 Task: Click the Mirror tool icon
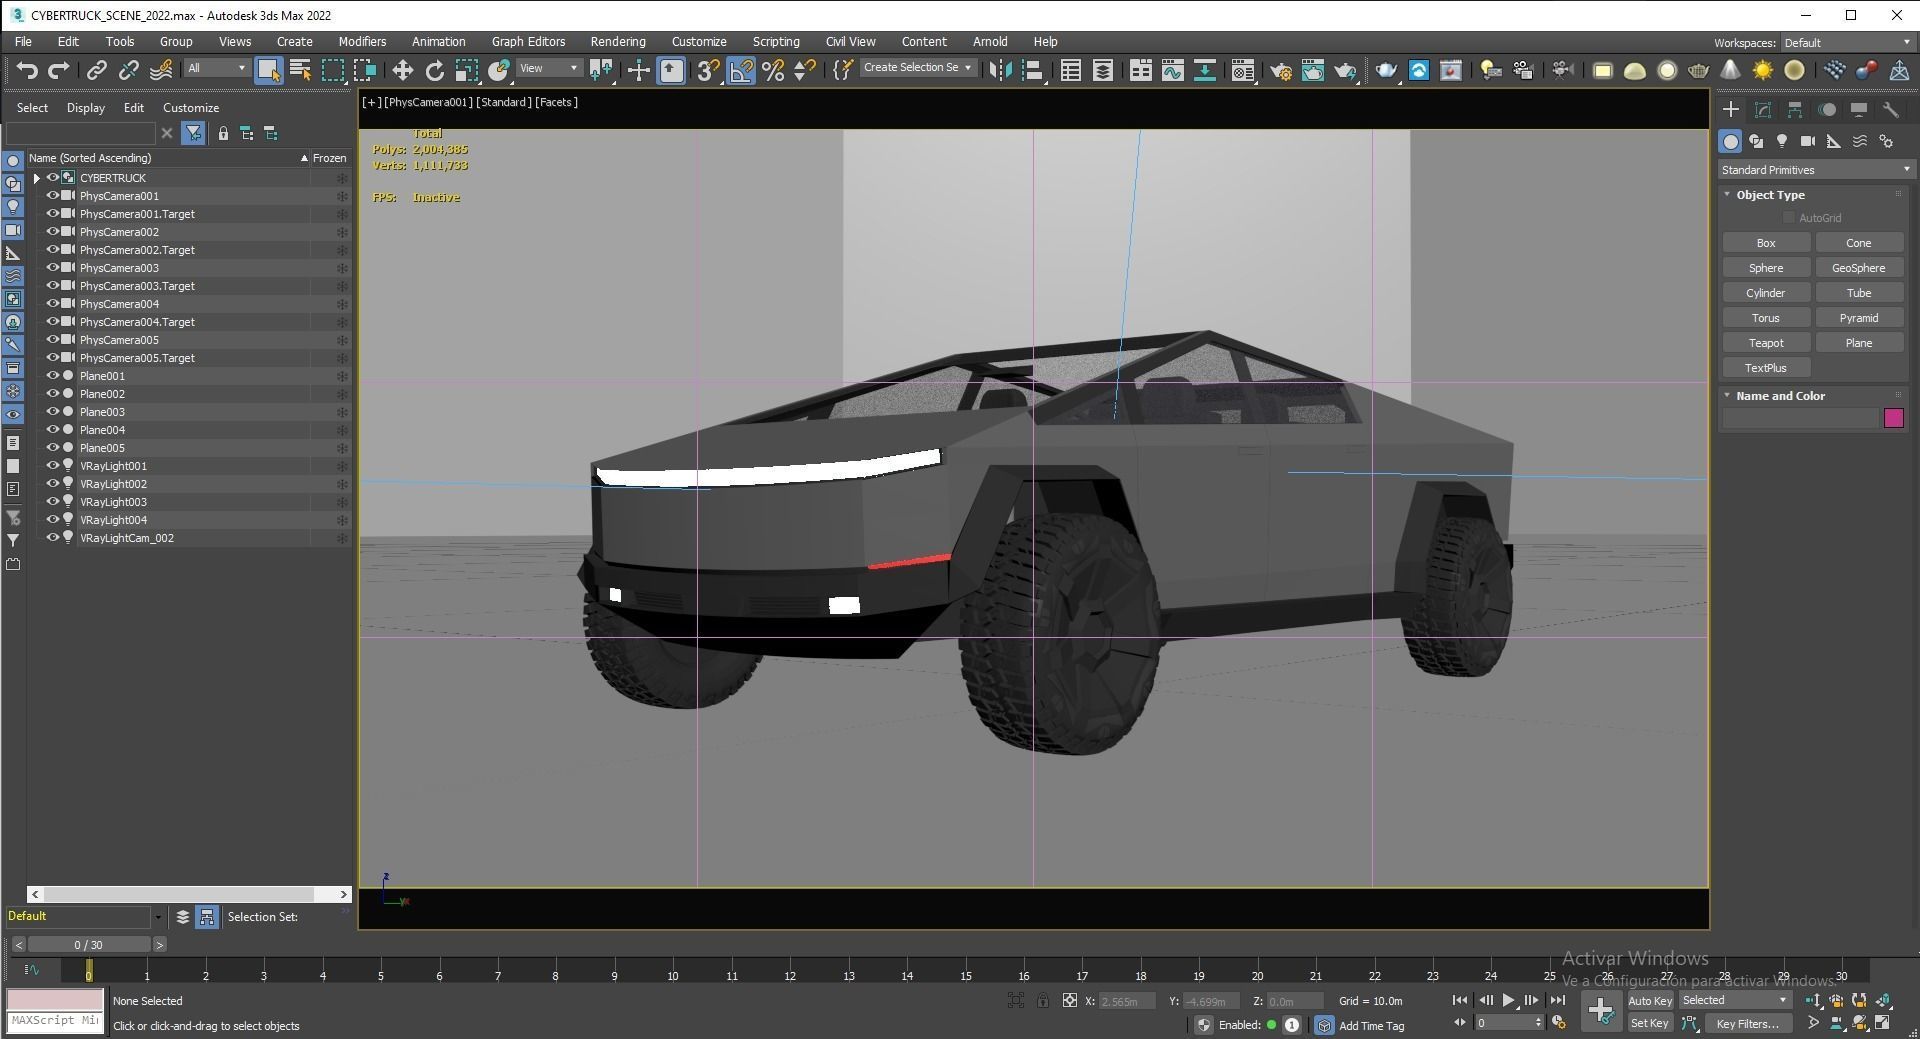click(x=1000, y=70)
